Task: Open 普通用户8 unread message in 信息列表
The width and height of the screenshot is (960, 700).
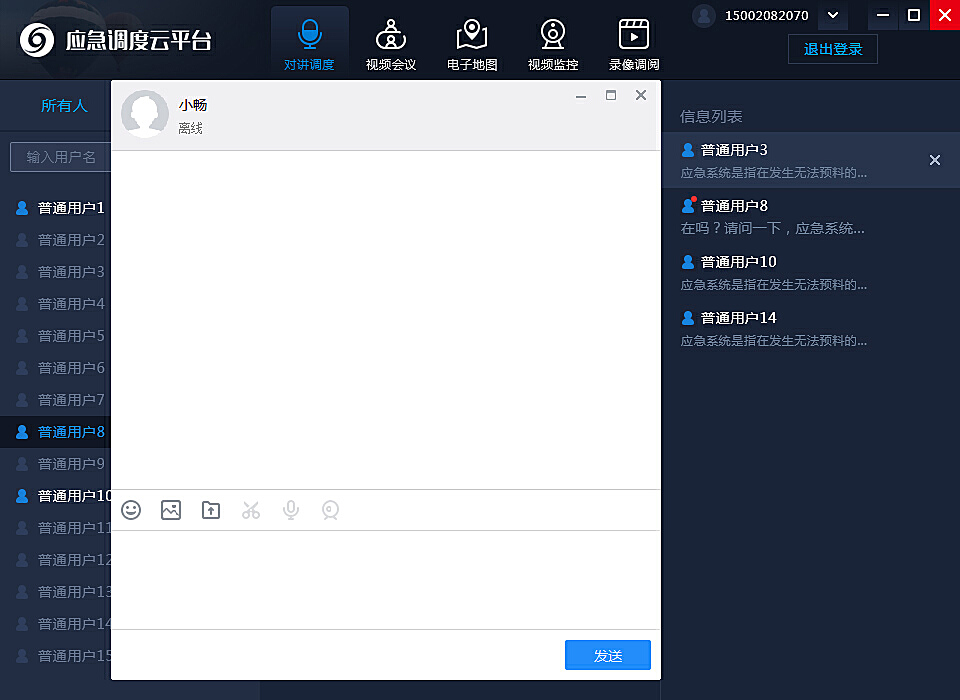Action: (x=811, y=216)
